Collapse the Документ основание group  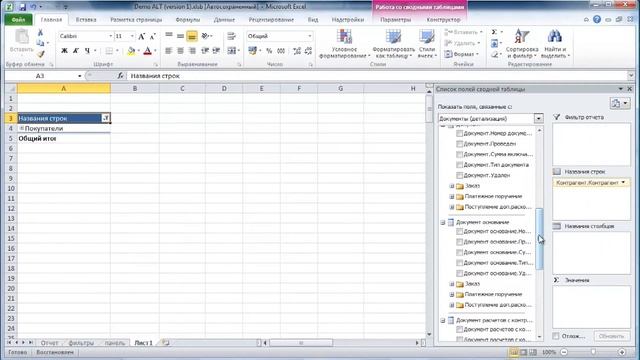pos(443,222)
